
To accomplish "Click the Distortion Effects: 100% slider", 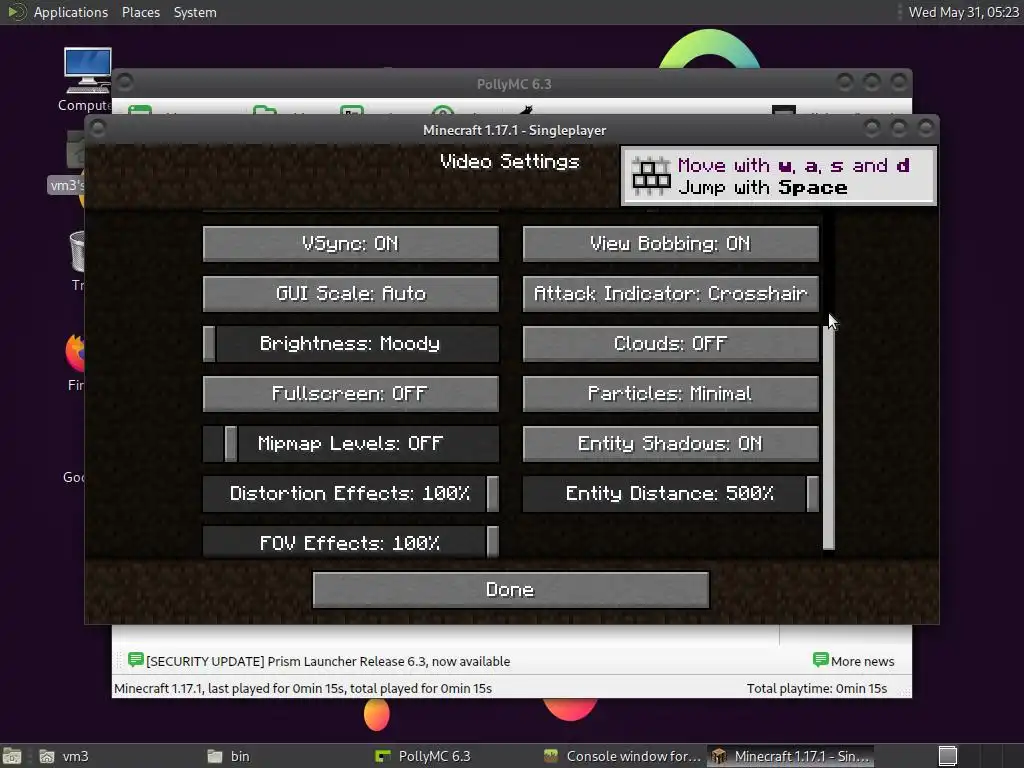I will [x=351, y=494].
